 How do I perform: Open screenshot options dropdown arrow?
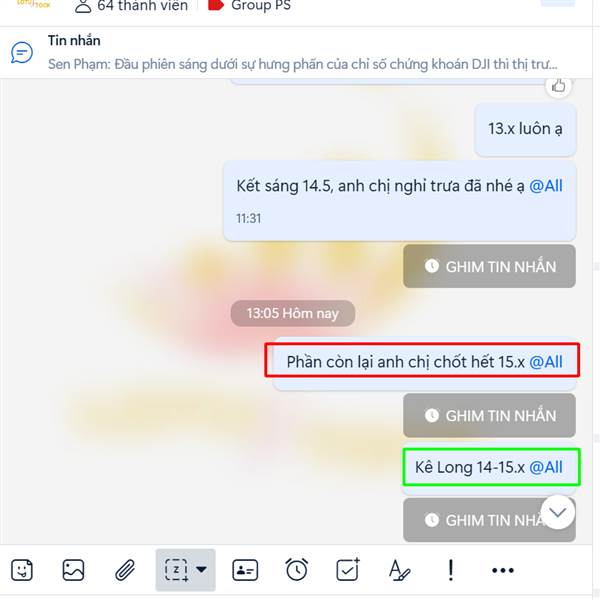coord(202,569)
